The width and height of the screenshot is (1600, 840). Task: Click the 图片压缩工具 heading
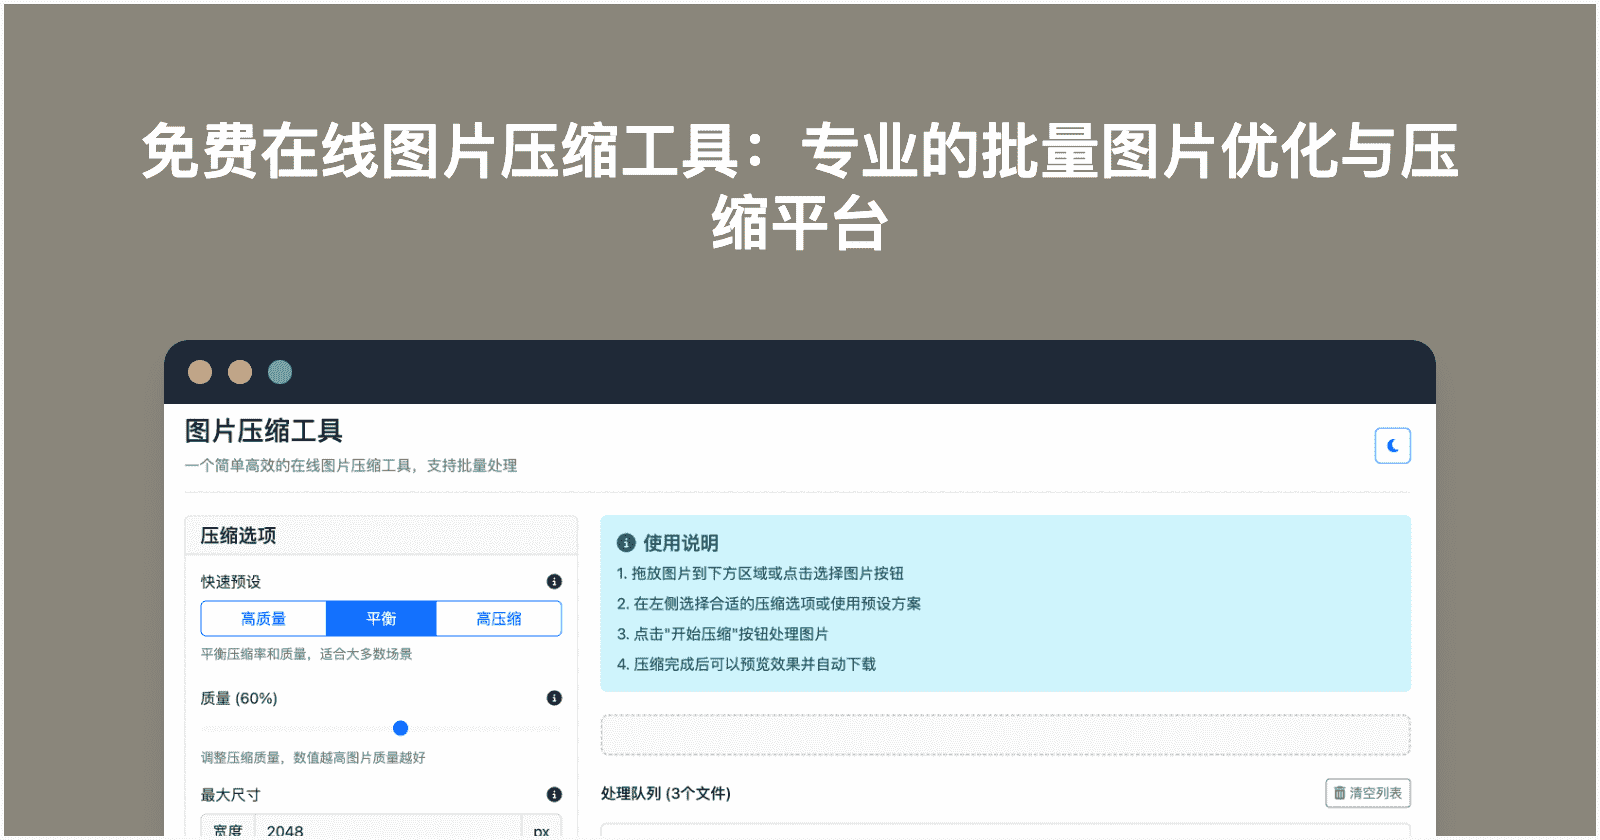[x=264, y=431]
